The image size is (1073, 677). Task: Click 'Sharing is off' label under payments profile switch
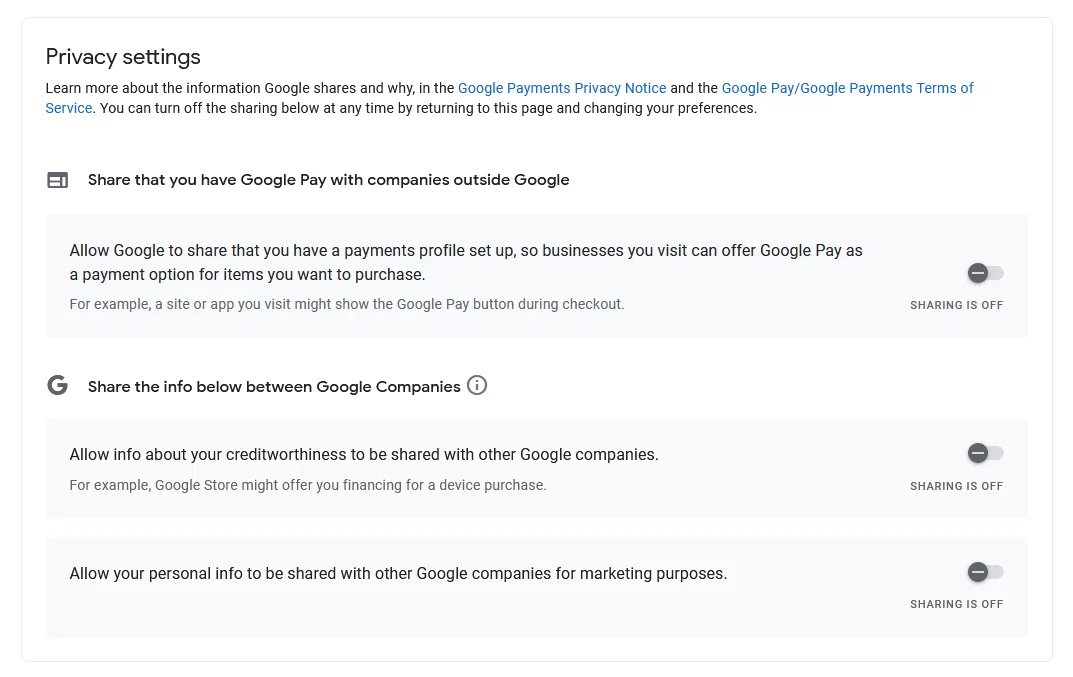tap(956, 305)
